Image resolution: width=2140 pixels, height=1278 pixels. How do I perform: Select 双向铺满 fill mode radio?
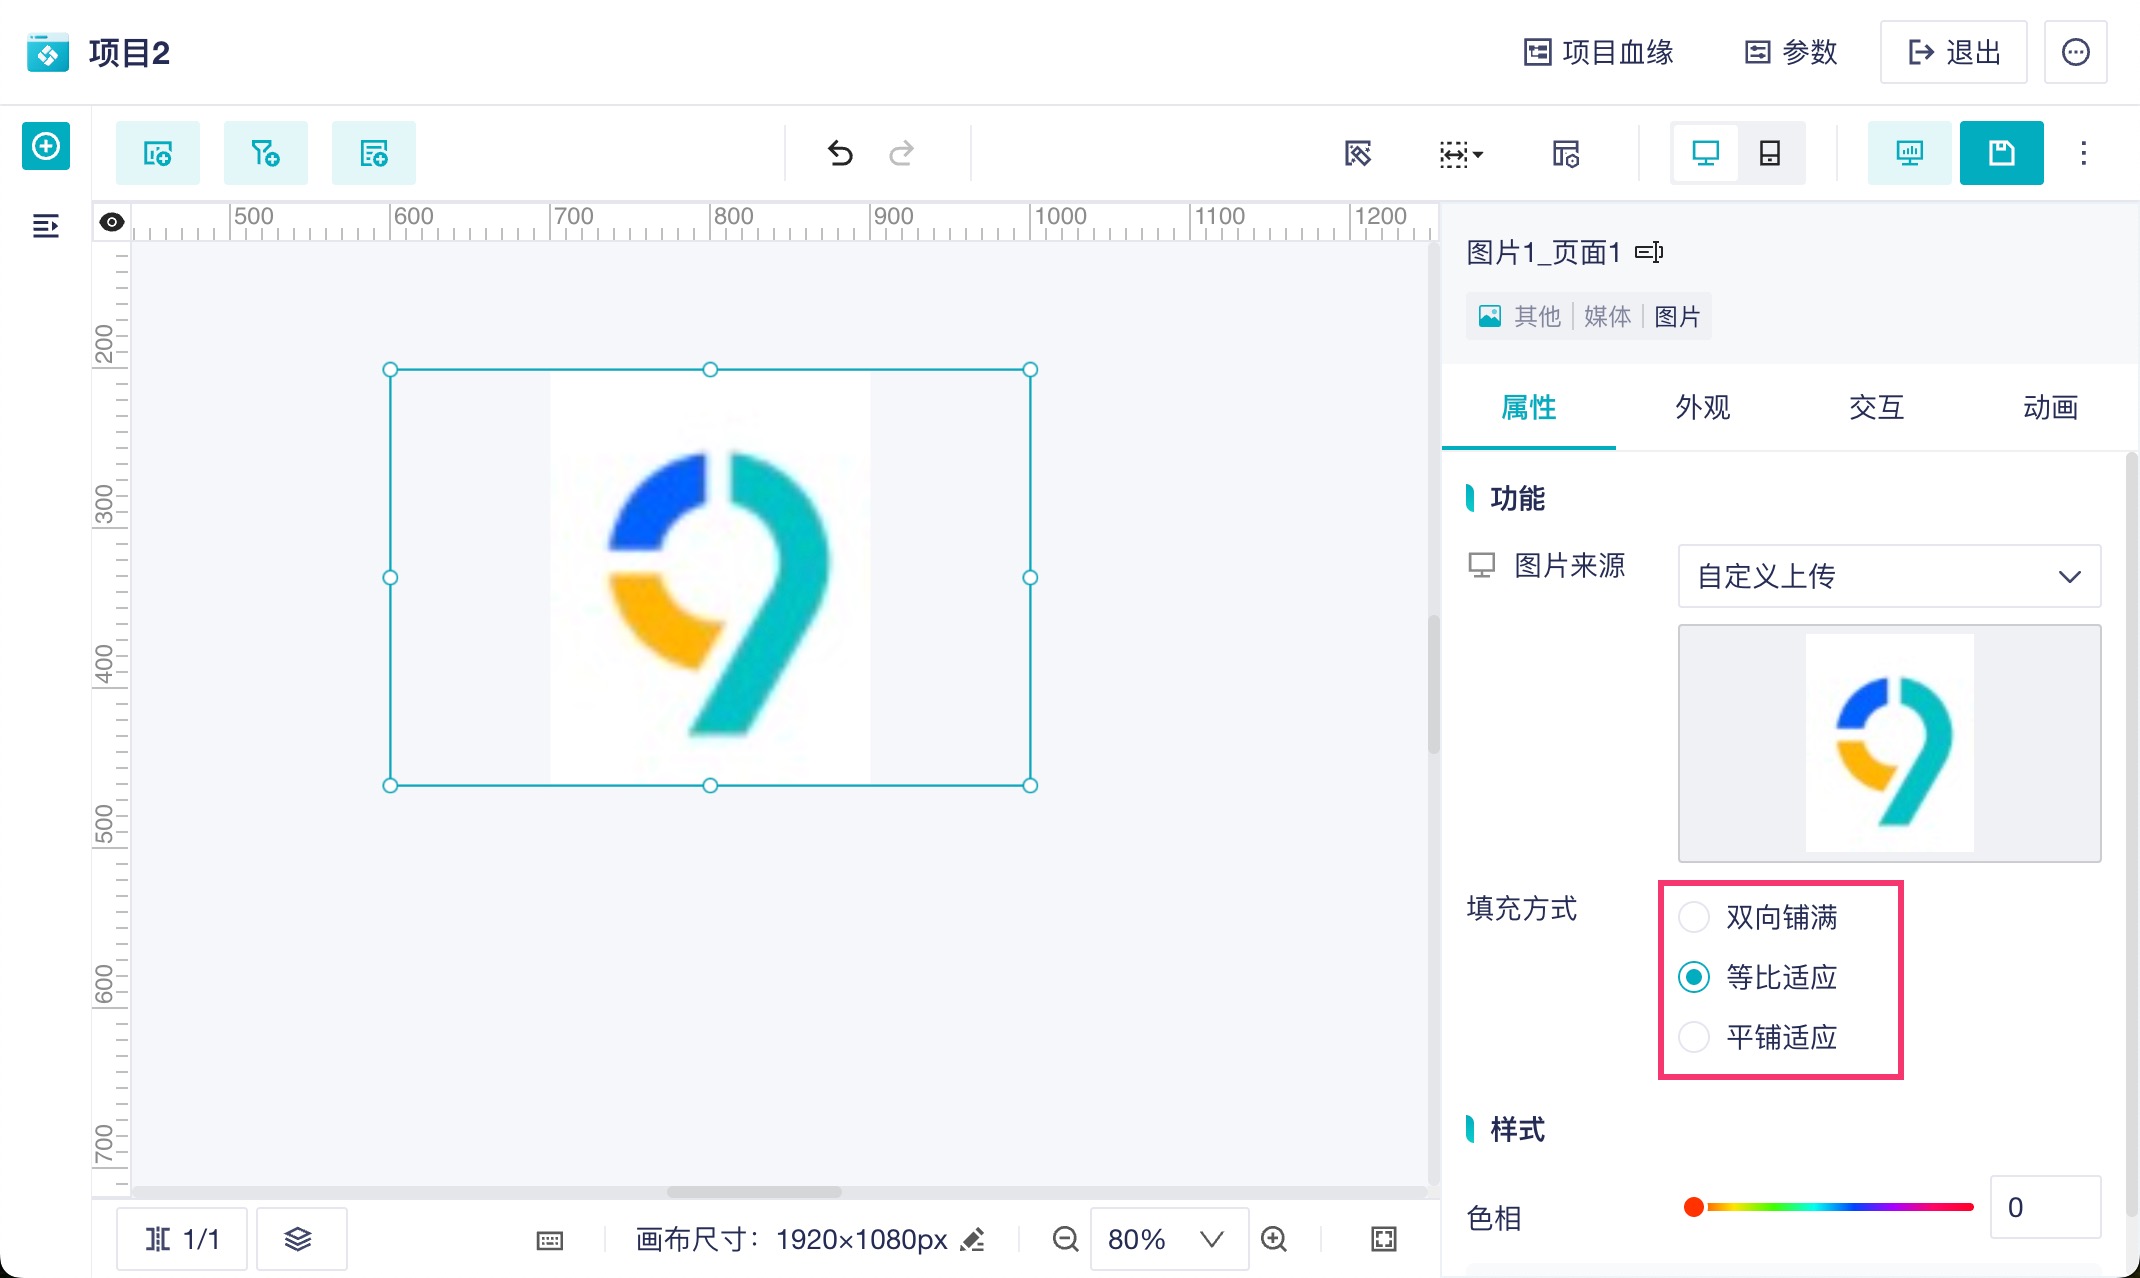pos(1694,917)
